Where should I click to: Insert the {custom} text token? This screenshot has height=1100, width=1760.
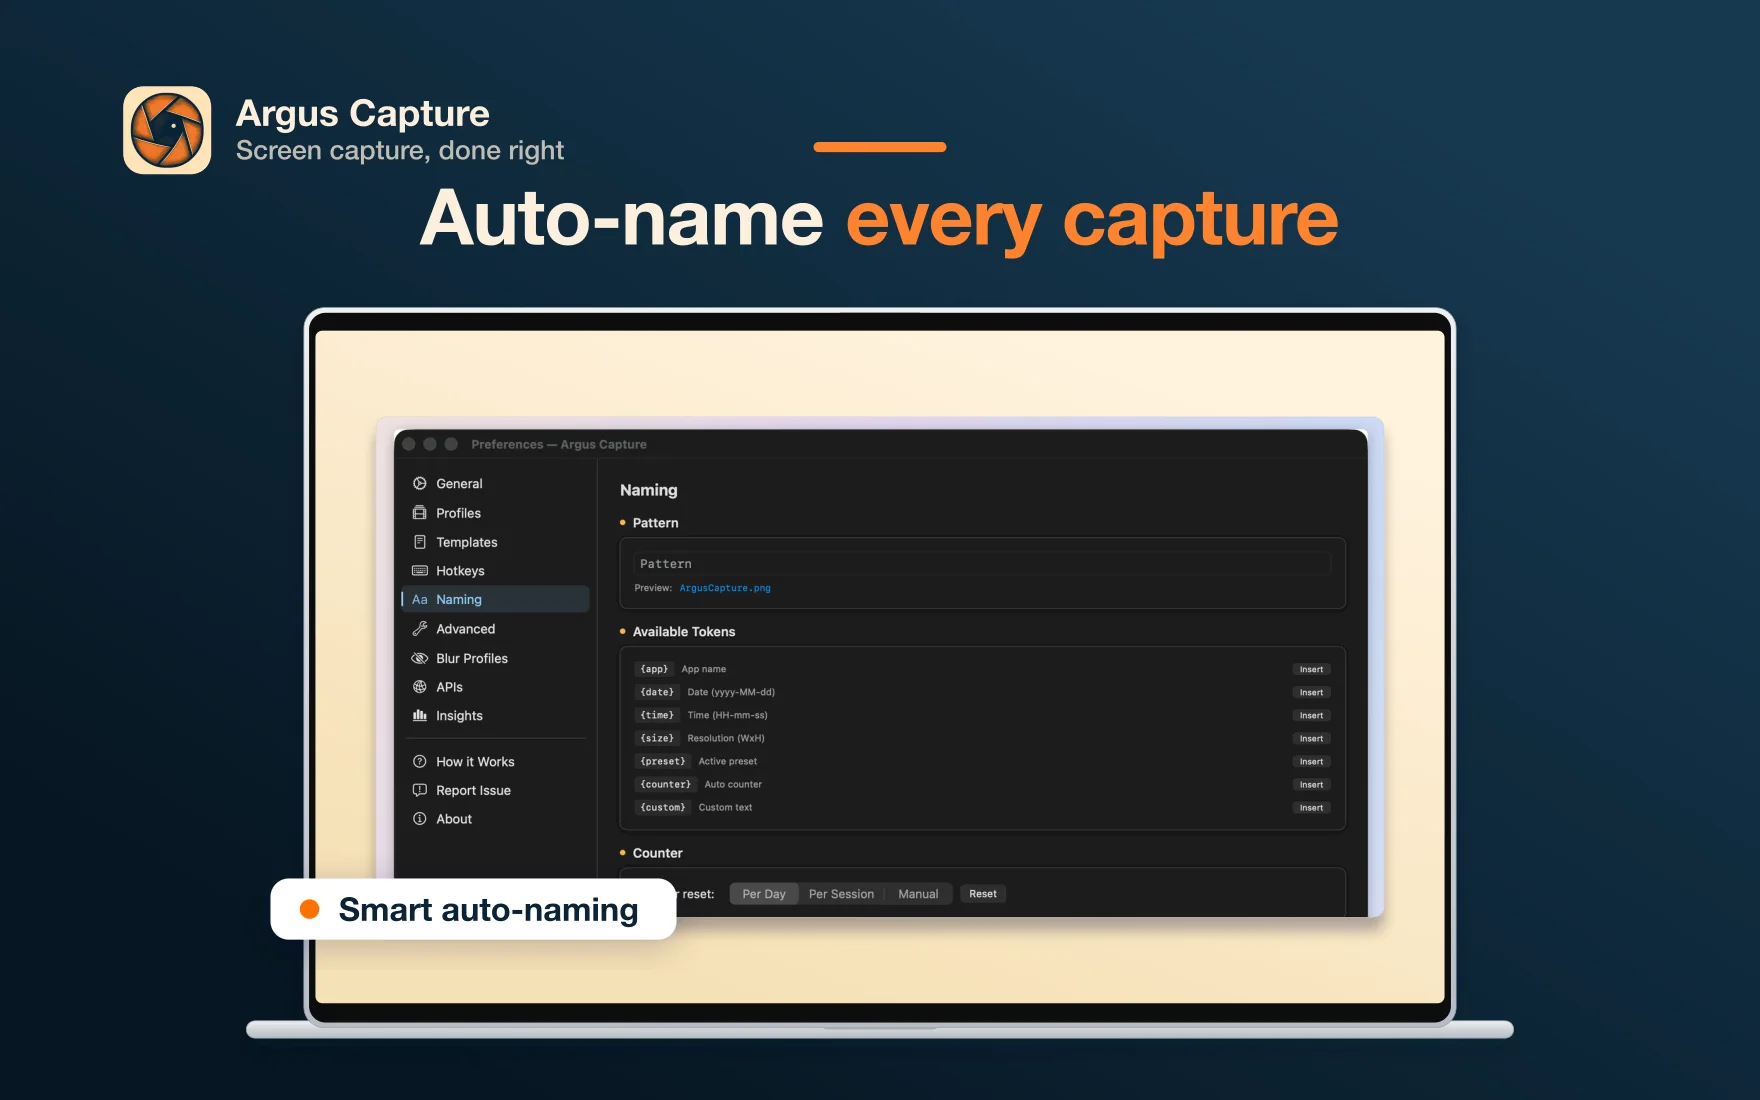[x=1311, y=808]
